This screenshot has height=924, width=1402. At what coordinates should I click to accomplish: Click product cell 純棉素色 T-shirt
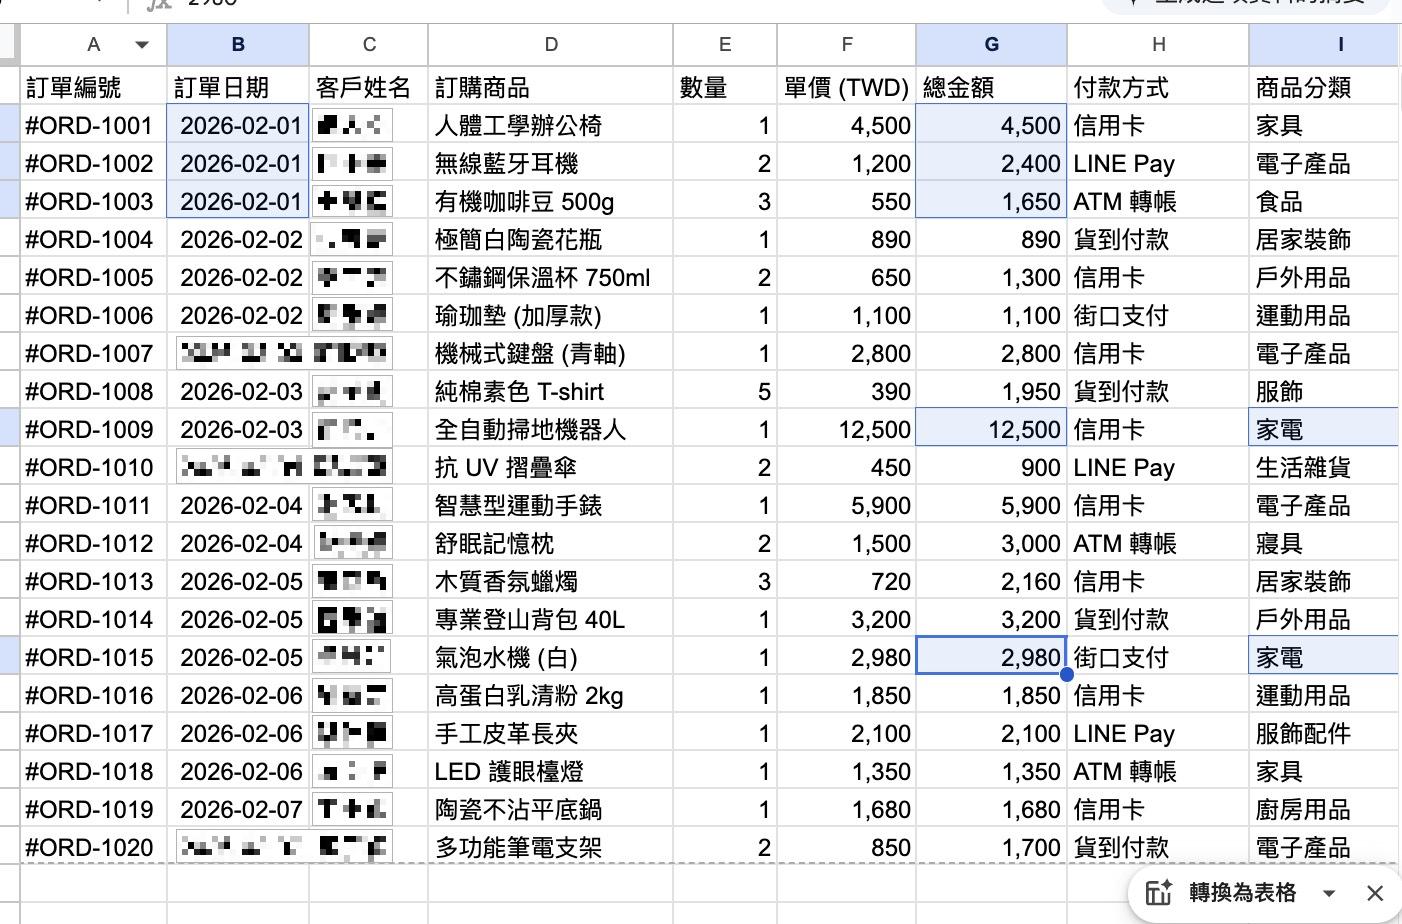pyautogui.click(x=551, y=391)
